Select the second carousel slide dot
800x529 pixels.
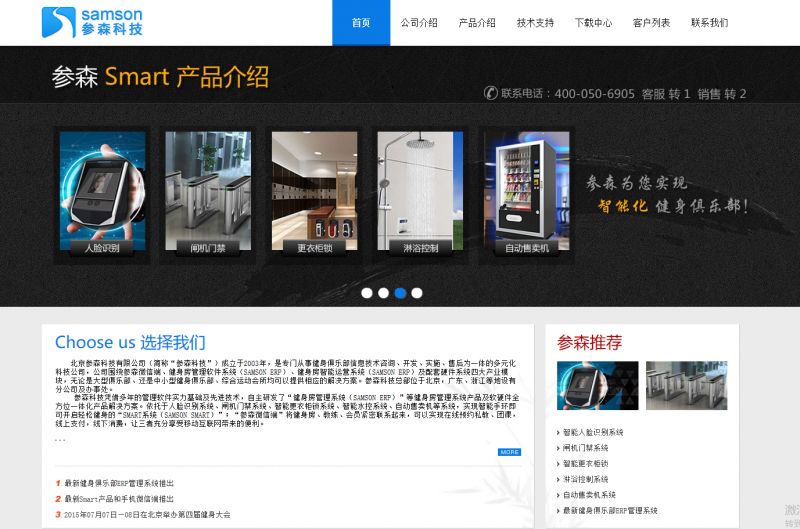tap(384, 293)
